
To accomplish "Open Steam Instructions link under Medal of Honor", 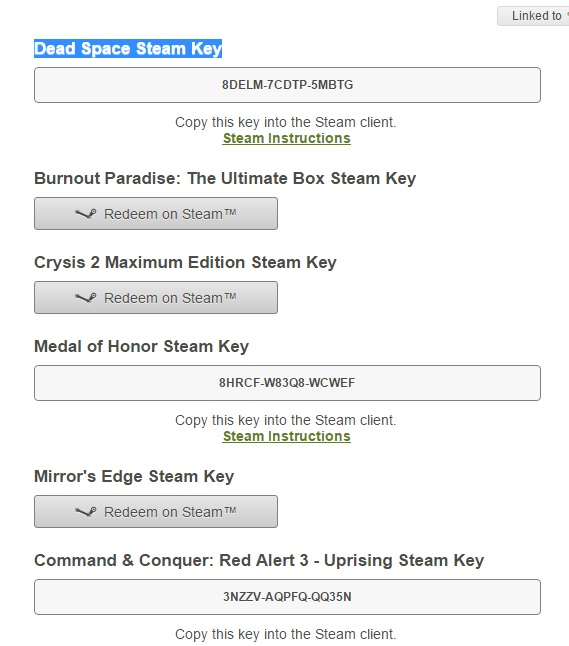I will (x=287, y=436).
